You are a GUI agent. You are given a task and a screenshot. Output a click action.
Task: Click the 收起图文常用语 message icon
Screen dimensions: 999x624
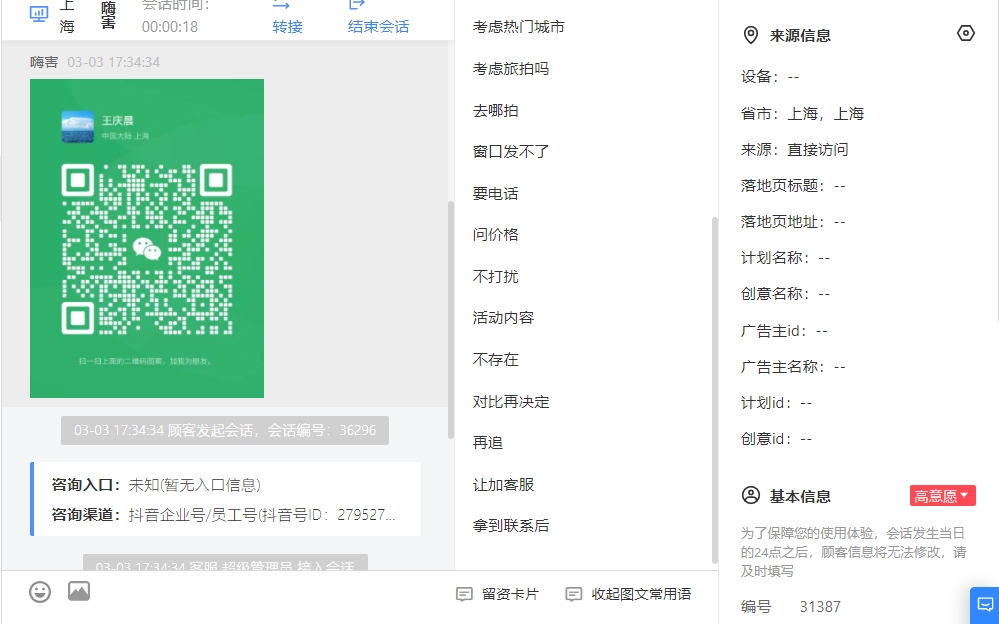point(574,595)
